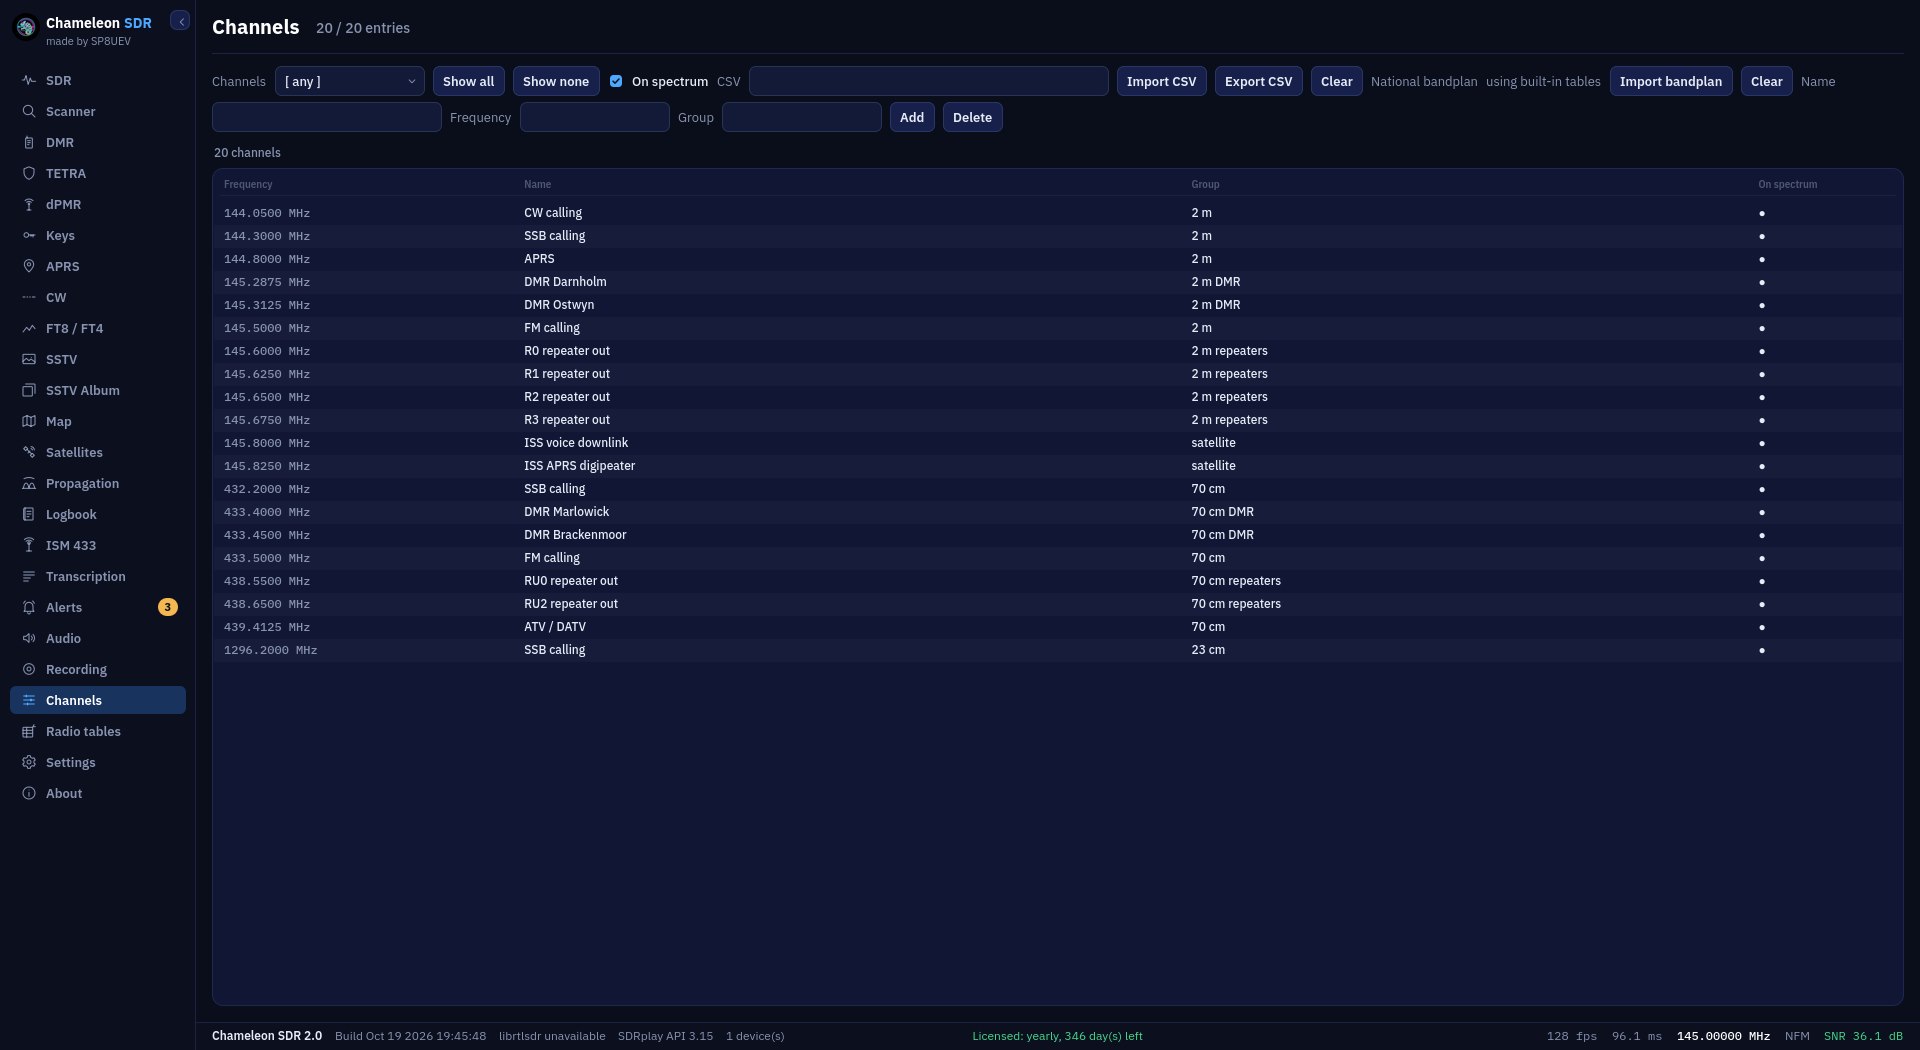Open the Scanner magnifier icon
The width and height of the screenshot is (1920, 1050).
pyautogui.click(x=29, y=112)
